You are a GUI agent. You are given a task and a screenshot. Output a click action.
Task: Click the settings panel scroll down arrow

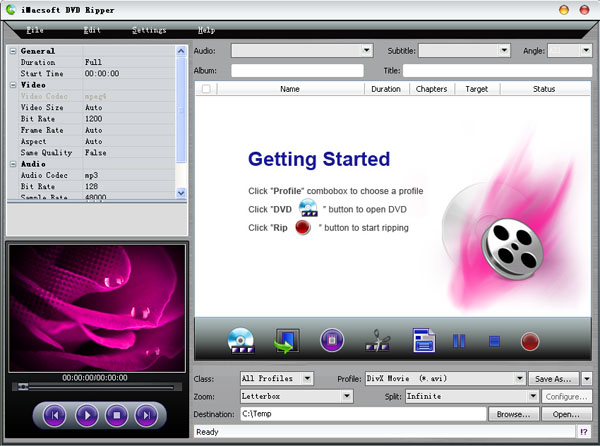tap(181, 193)
